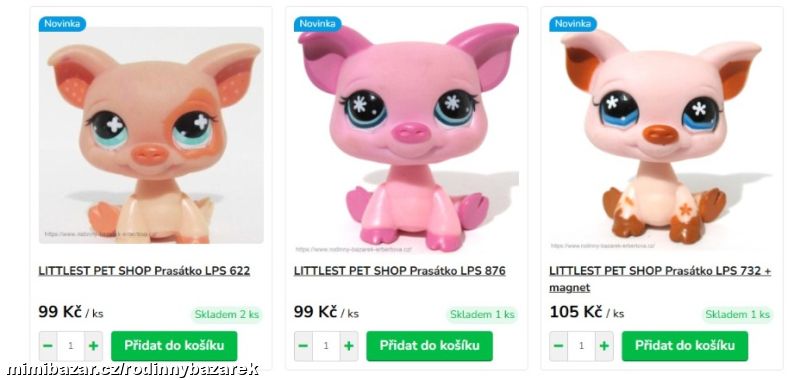Viewport: 800px width, 380px height.
Task: Click Novinka badge on LPS 876 card
Action: pyautogui.click(x=317, y=23)
